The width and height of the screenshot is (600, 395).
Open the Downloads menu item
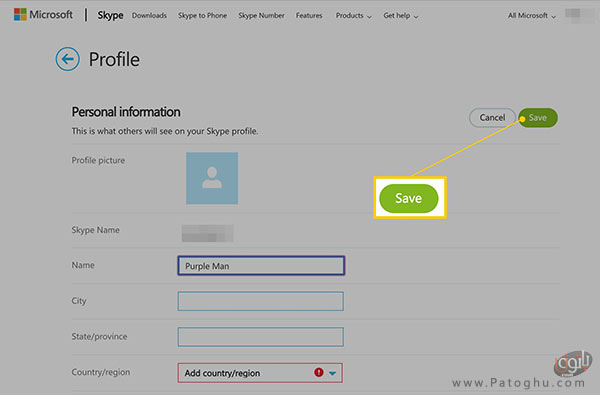149,16
